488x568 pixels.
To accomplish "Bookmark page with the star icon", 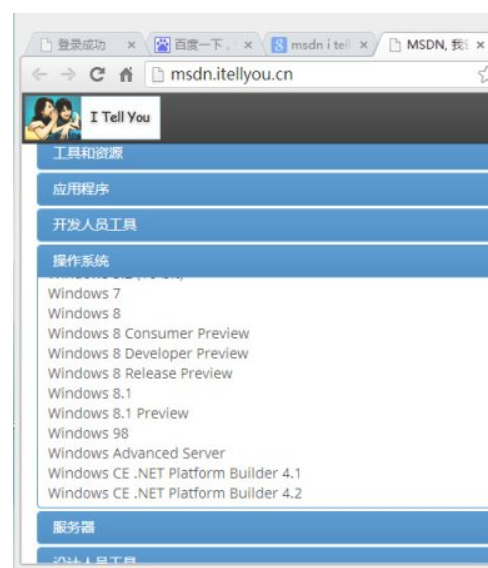I will (x=483, y=75).
